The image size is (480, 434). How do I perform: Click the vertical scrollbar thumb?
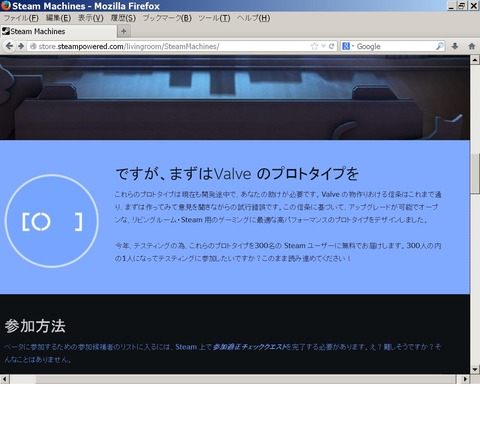click(x=475, y=174)
